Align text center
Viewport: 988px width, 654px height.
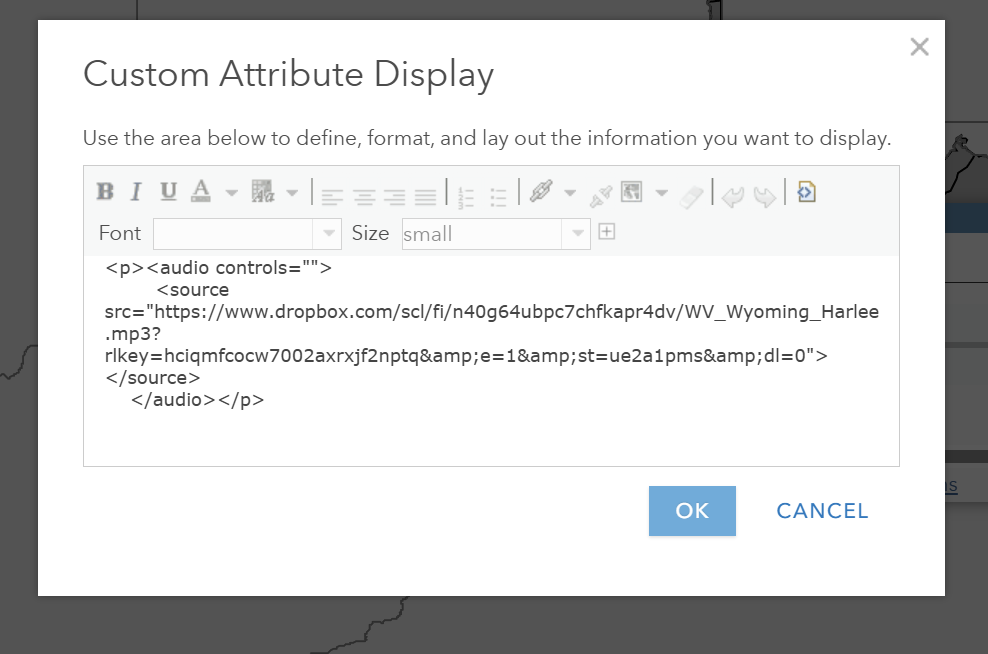[364, 197]
